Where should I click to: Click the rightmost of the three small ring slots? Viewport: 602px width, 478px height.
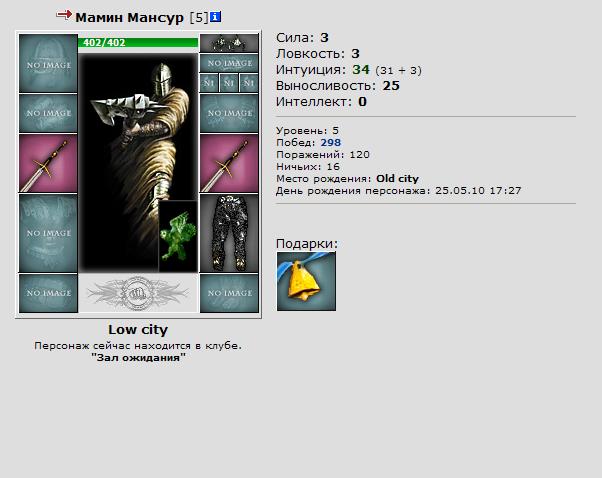tap(249, 83)
